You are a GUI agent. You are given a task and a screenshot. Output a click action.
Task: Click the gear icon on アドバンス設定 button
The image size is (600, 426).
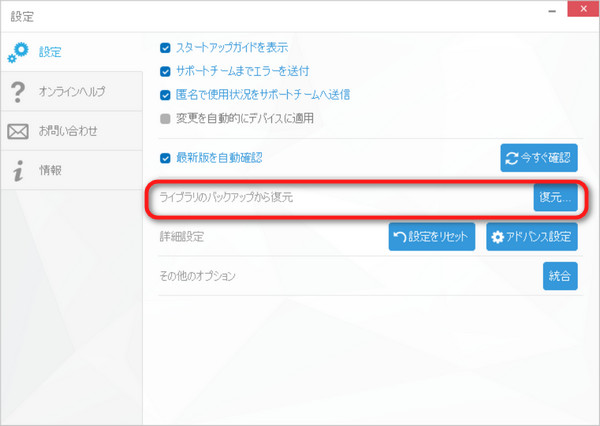pos(499,237)
